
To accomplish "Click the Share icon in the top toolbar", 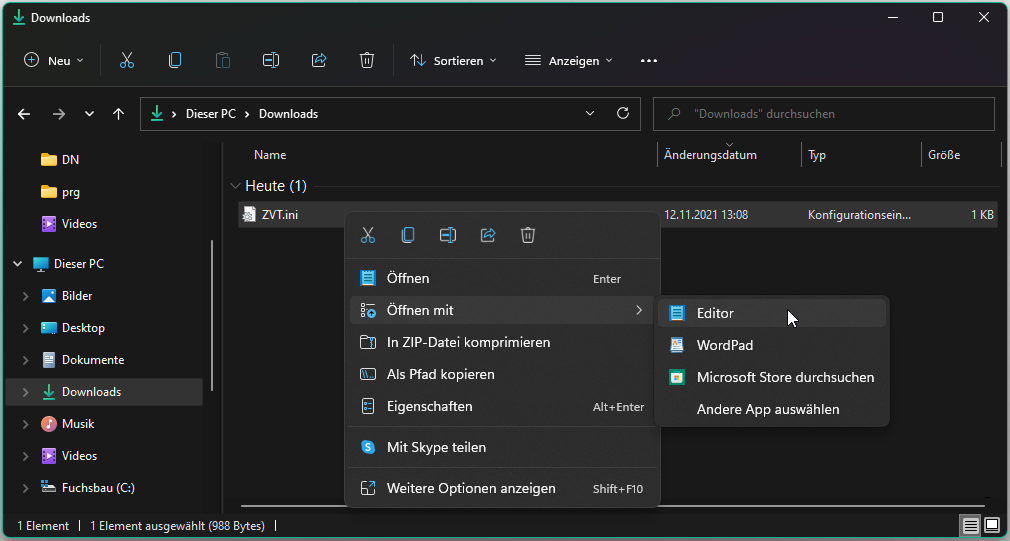I will [x=319, y=61].
